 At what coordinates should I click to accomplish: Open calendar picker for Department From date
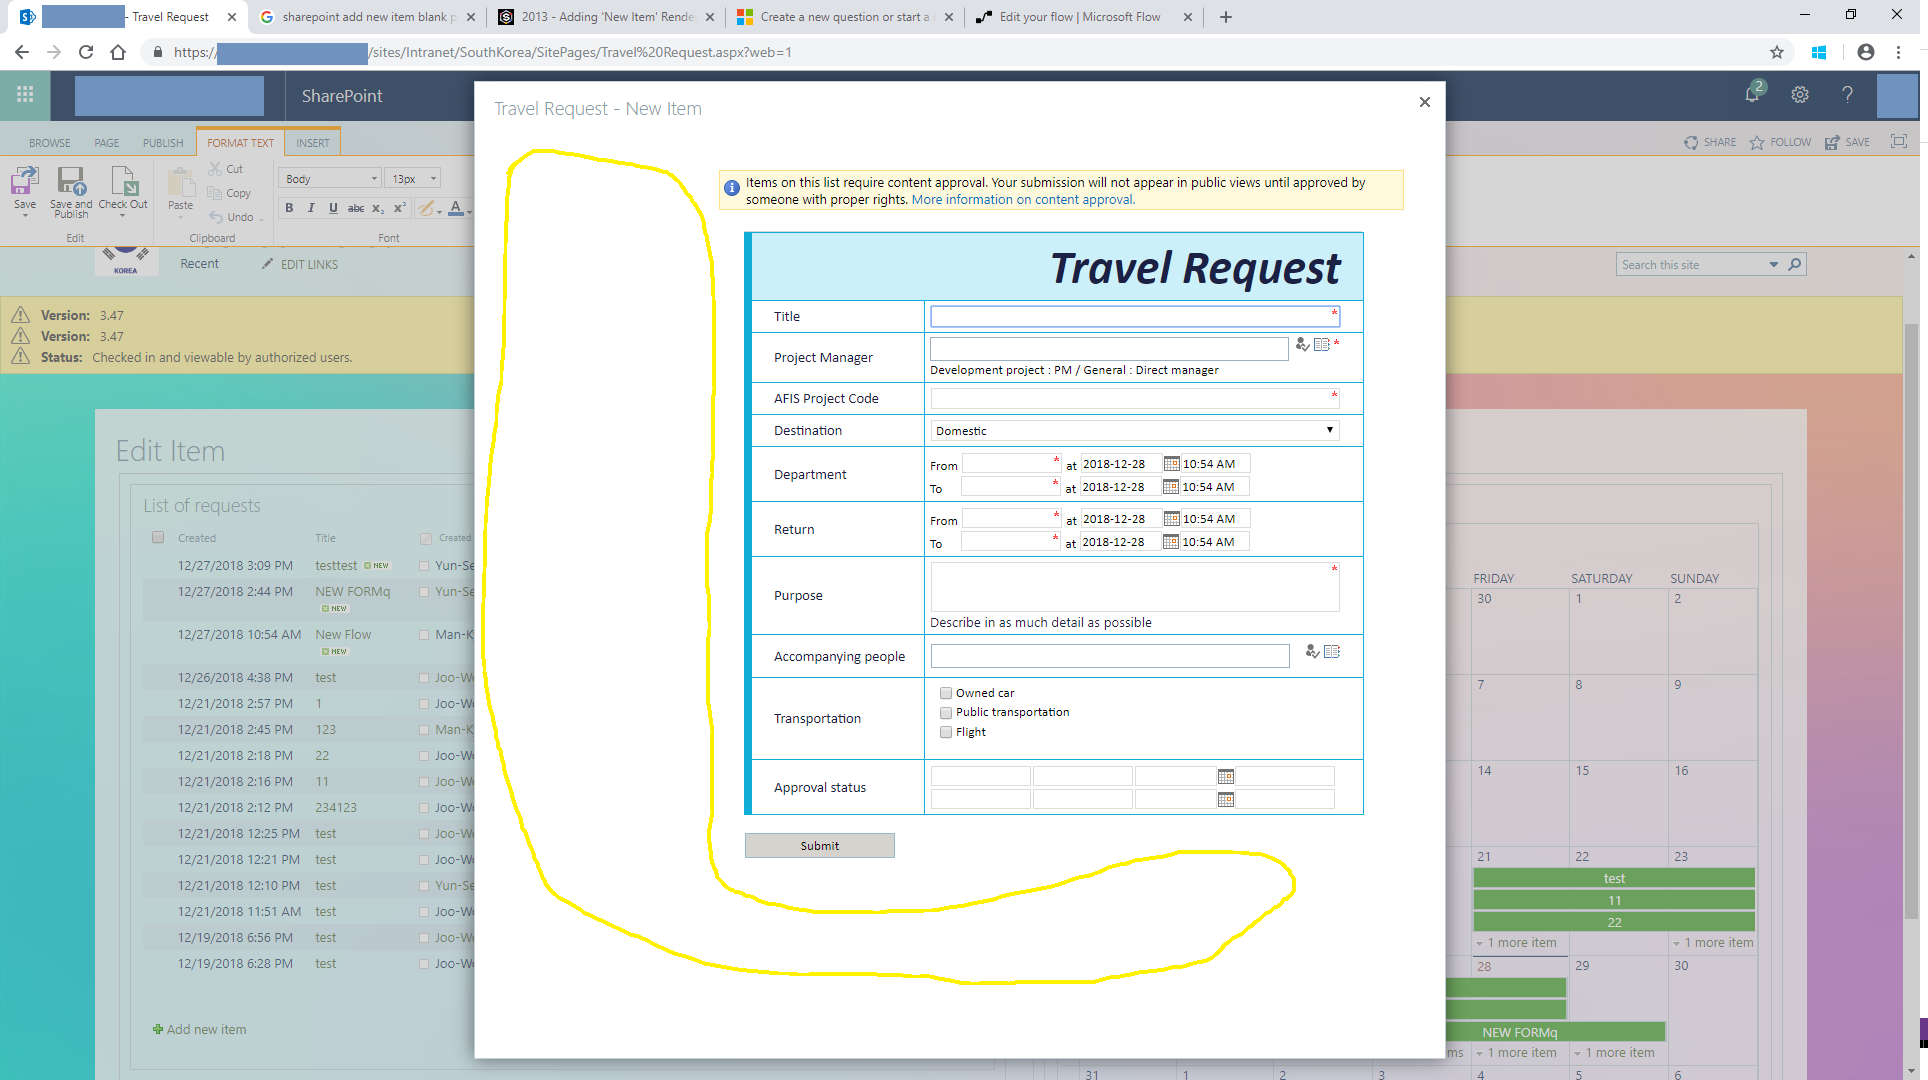pyautogui.click(x=1172, y=464)
